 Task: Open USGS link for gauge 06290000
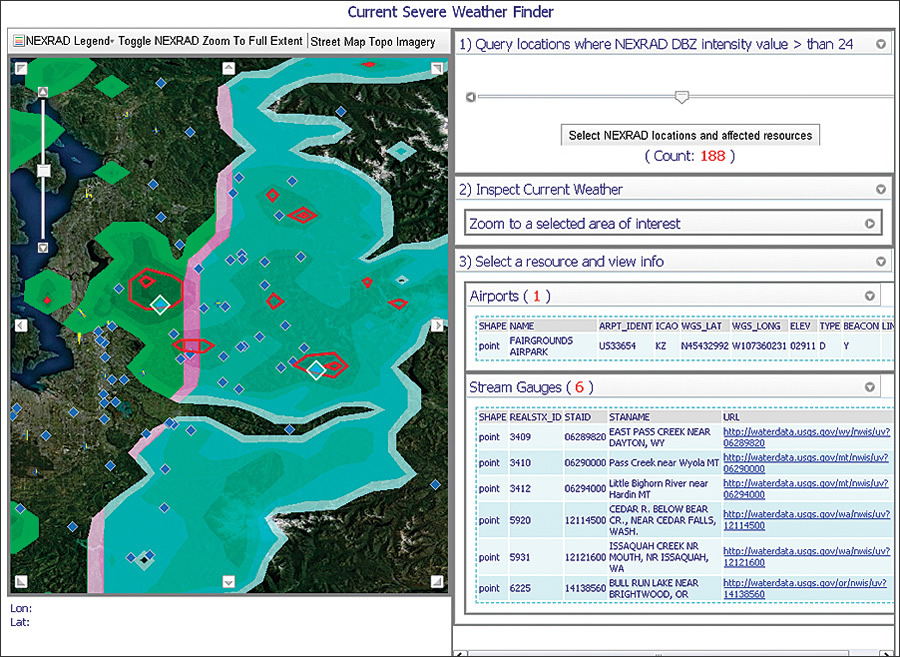point(806,463)
